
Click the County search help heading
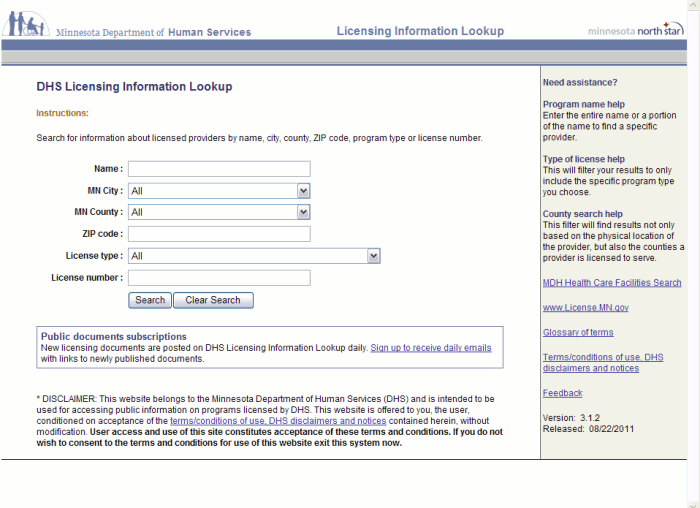pos(583,214)
